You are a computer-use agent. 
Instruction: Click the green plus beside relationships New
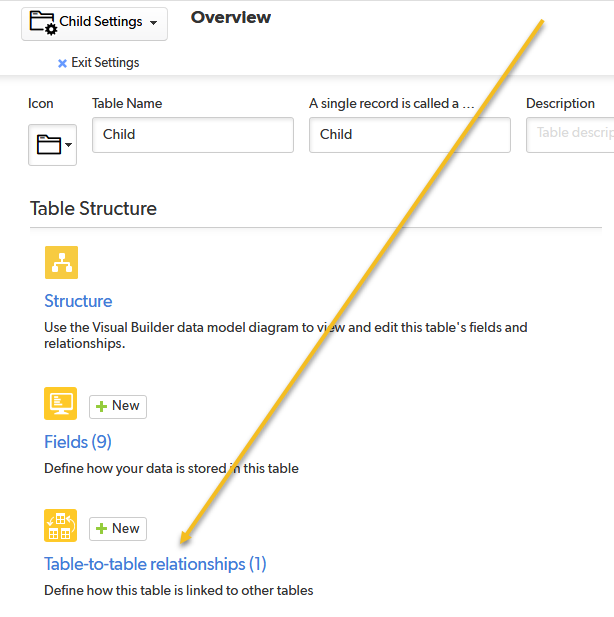pyautogui.click(x=102, y=528)
